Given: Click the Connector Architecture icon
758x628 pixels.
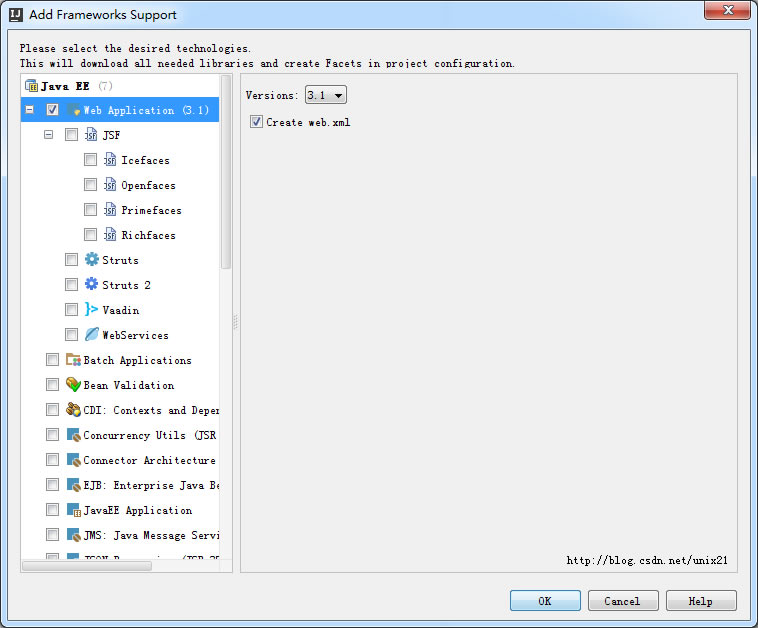Looking at the screenshot, I should [x=73, y=460].
